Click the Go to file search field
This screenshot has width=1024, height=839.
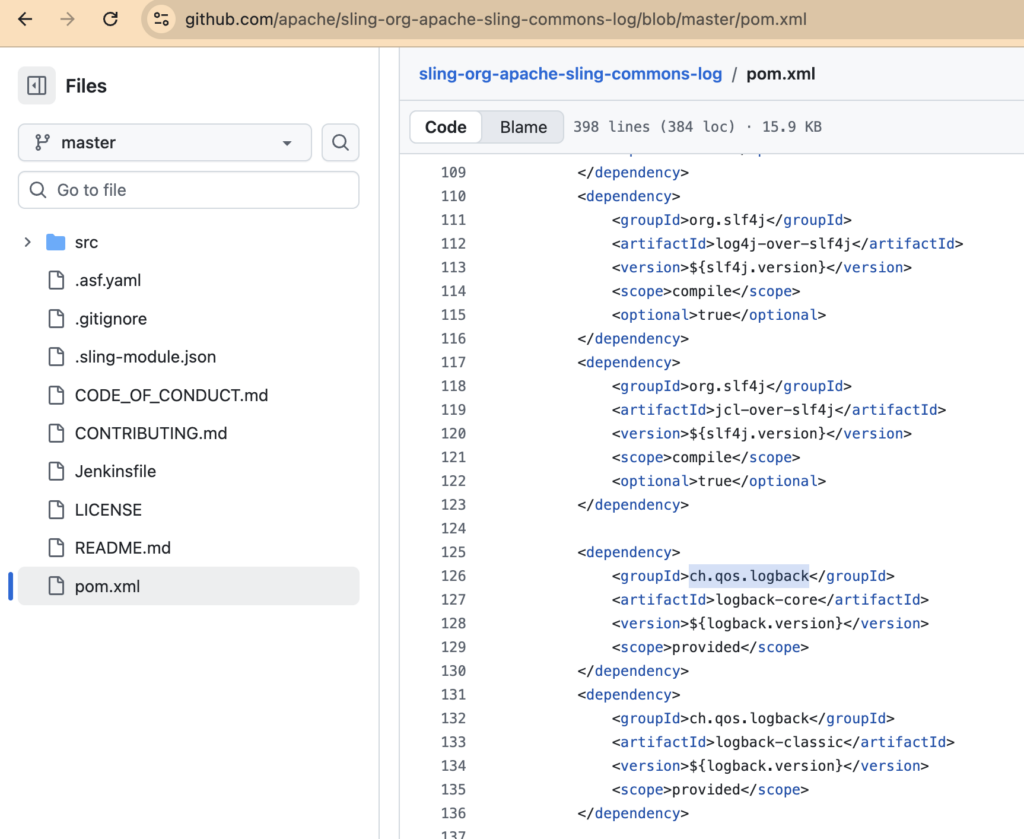(190, 190)
